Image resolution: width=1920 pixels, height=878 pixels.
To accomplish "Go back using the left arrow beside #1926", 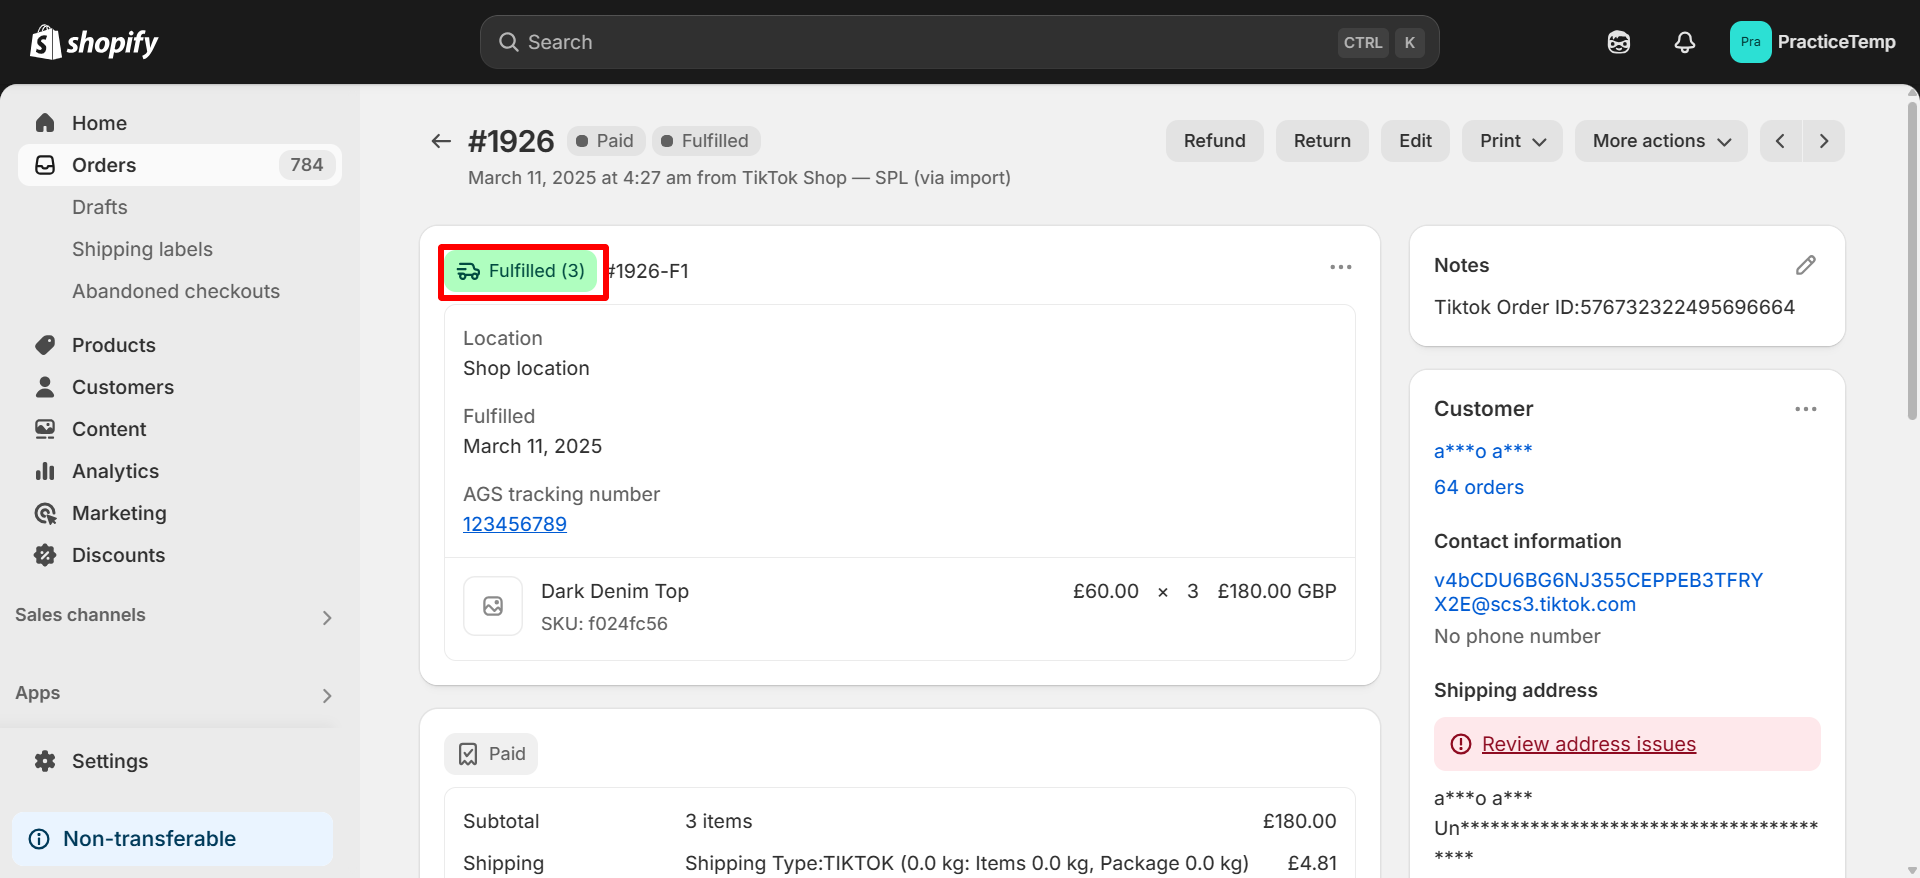I will [441, 141].
